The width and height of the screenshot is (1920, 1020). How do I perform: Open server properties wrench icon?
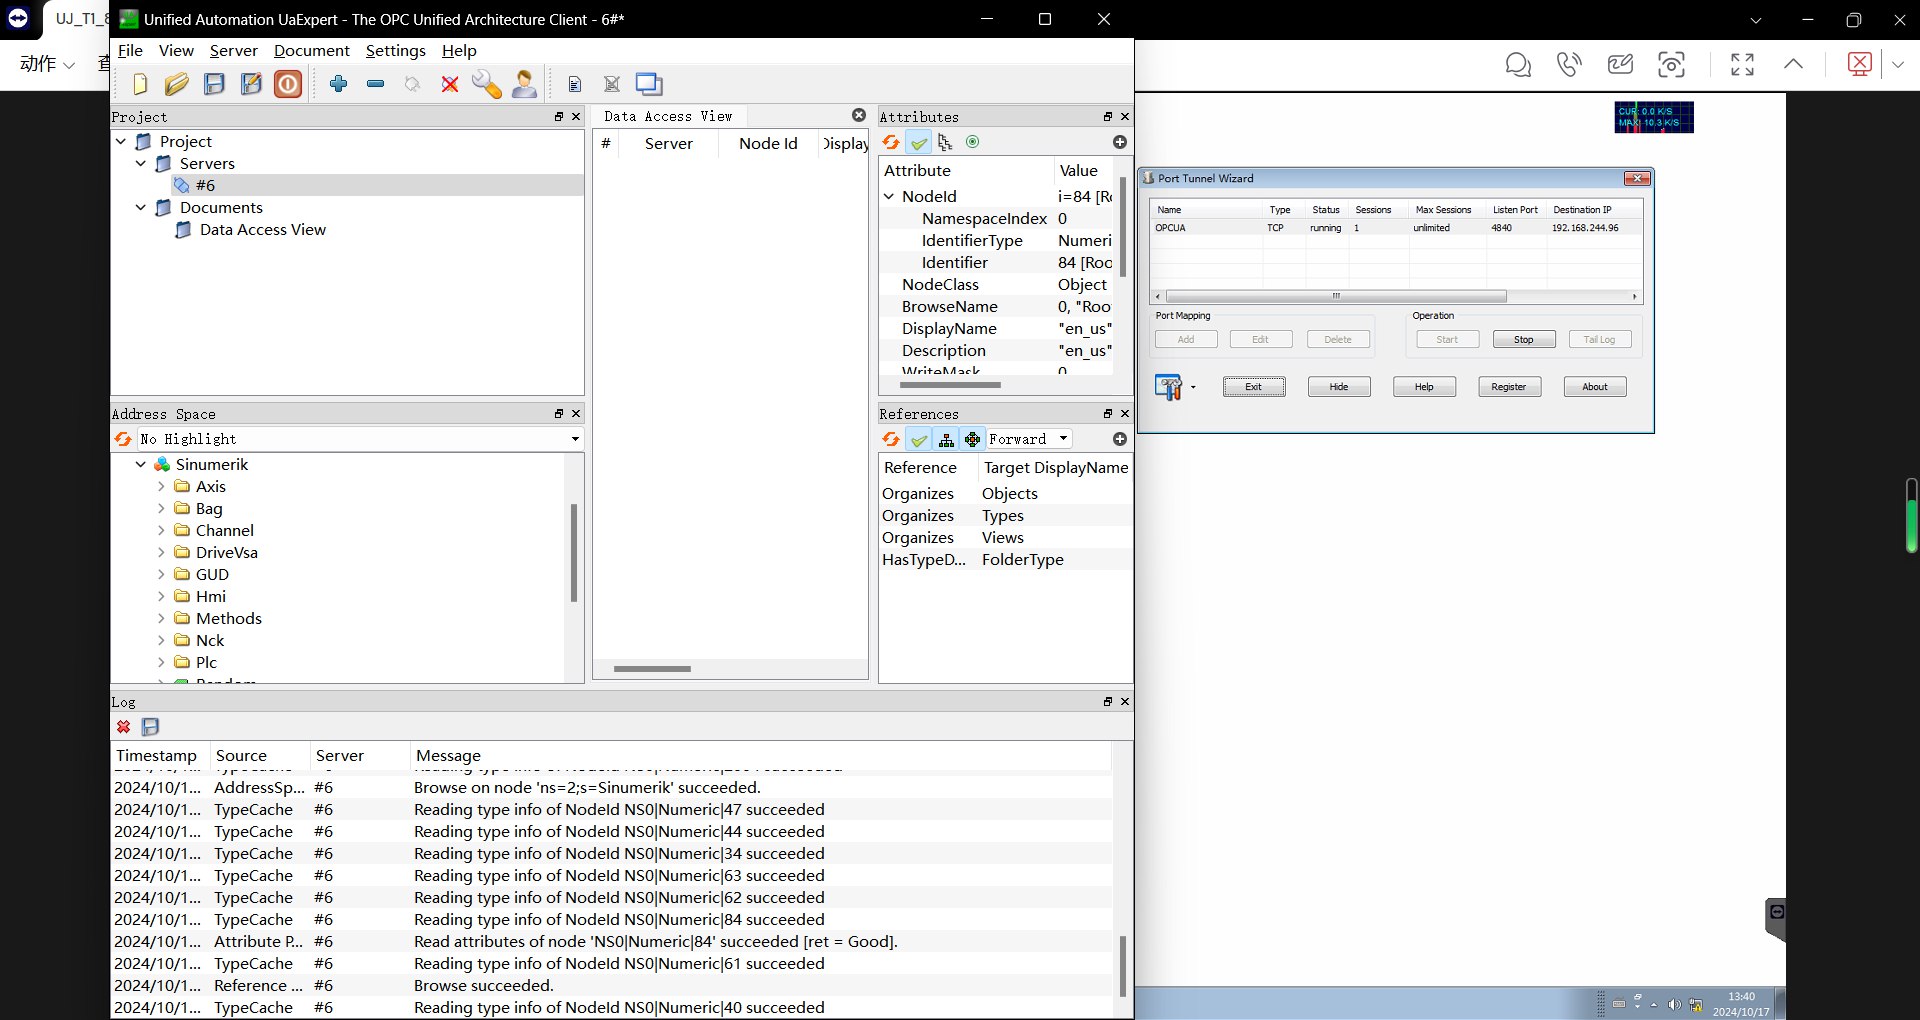pyautogui.click(x=487, y=84)
